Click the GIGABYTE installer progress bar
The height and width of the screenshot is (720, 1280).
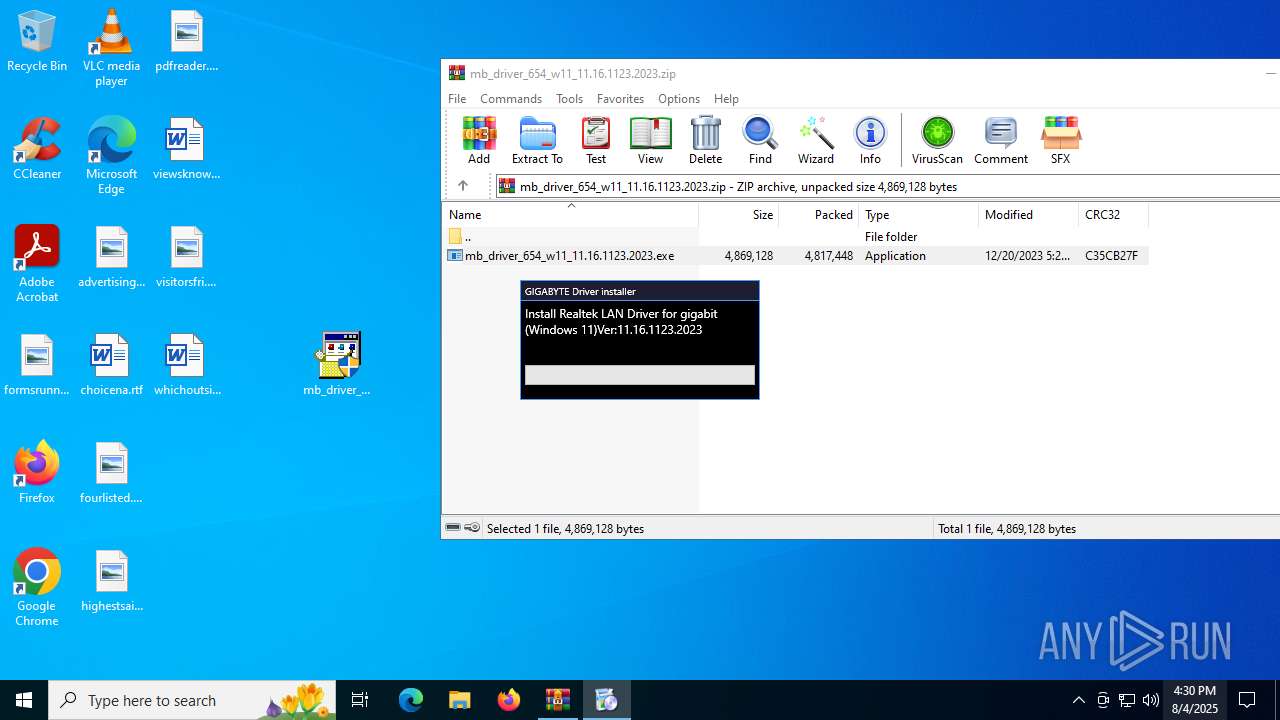pos(640,375)
